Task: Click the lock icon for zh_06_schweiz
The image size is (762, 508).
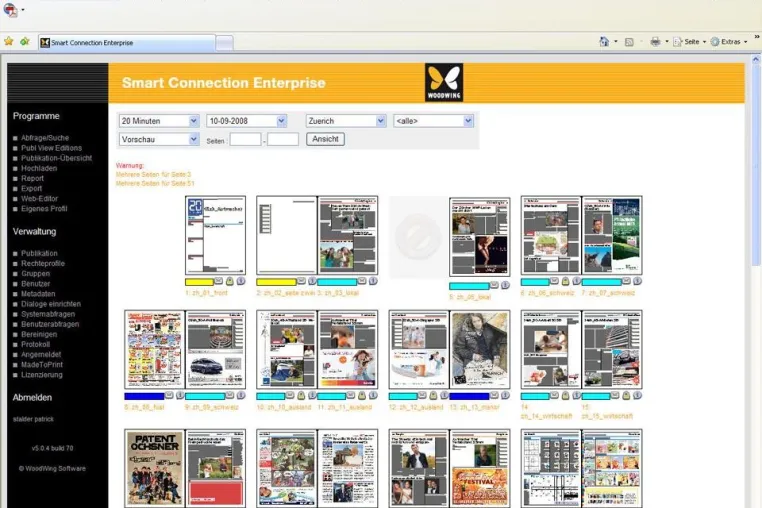Action: coord(565,281)
